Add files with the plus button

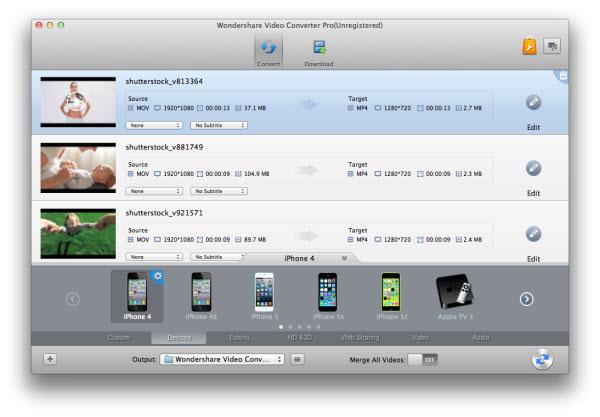point(50,359)
